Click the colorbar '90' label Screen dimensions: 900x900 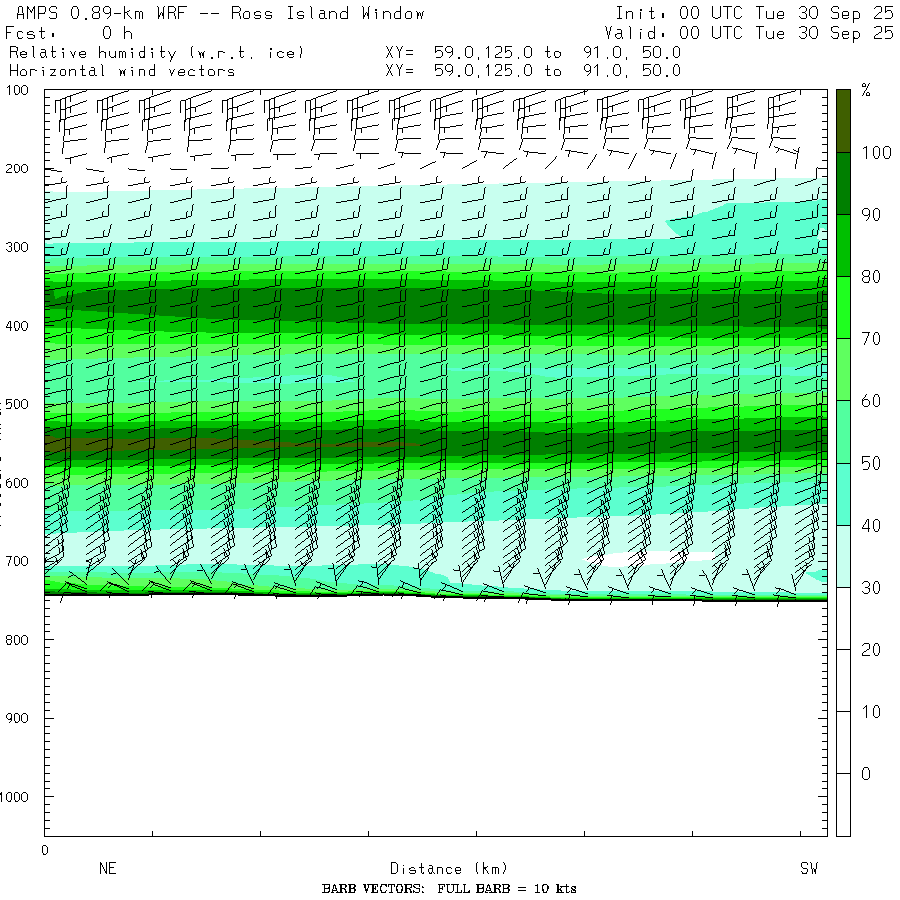pos(871,215)
